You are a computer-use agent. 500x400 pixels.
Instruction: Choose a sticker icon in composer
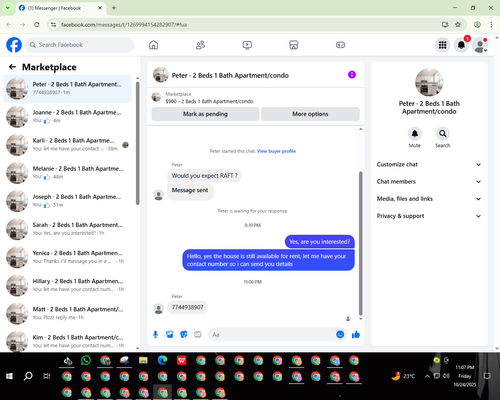point(184,334)
